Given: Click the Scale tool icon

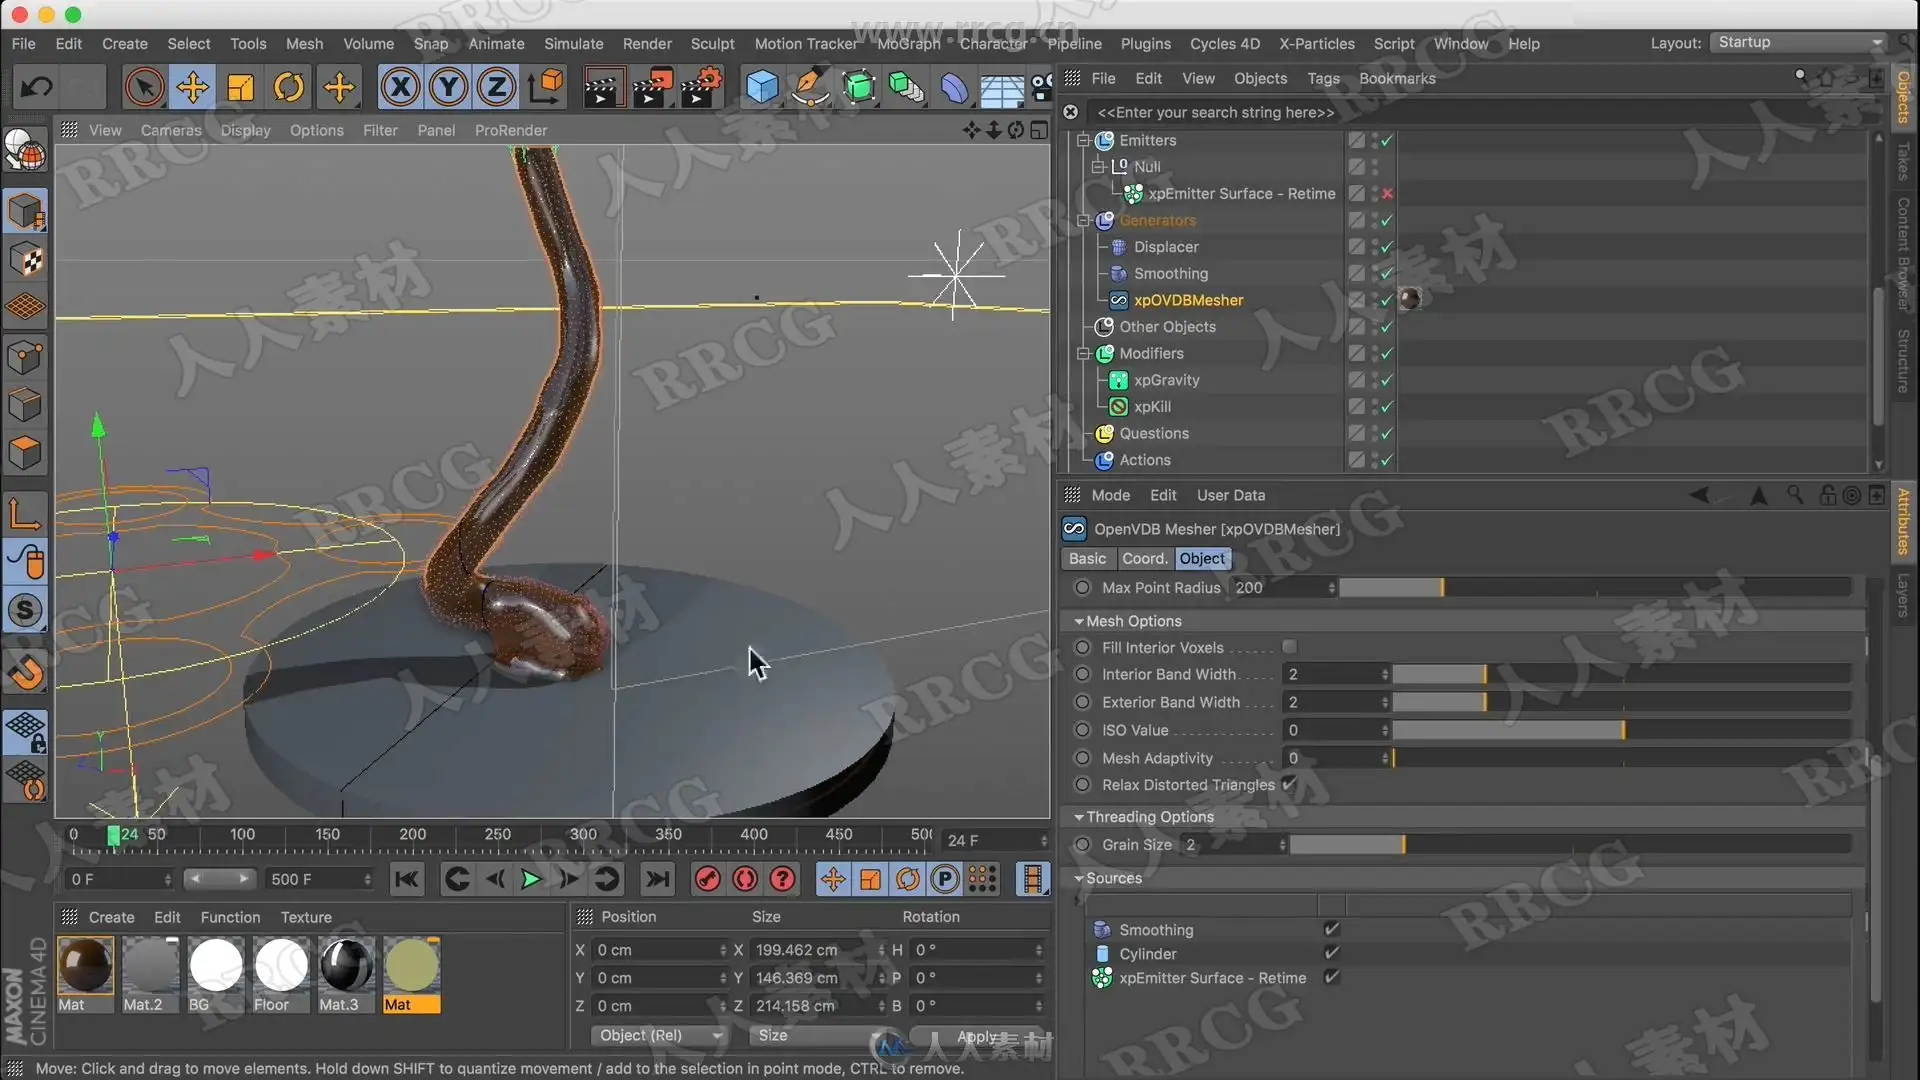Looking at the screenshot, I should [241, 88].
